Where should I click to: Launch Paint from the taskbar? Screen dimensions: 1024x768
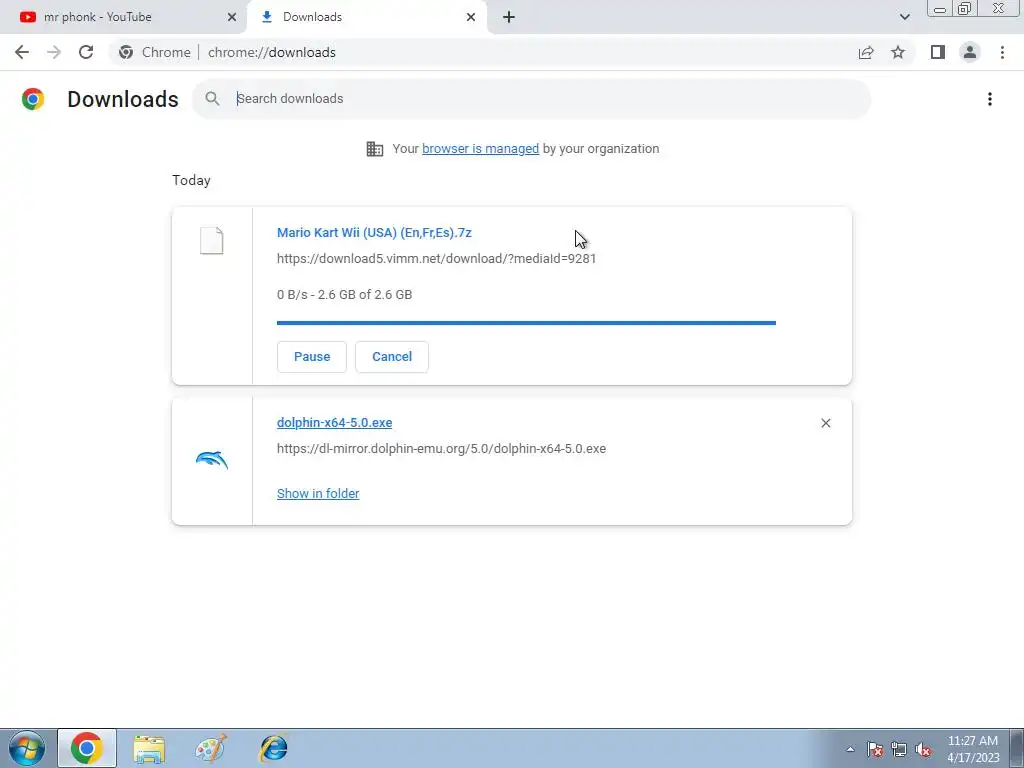tap(211, 748)
